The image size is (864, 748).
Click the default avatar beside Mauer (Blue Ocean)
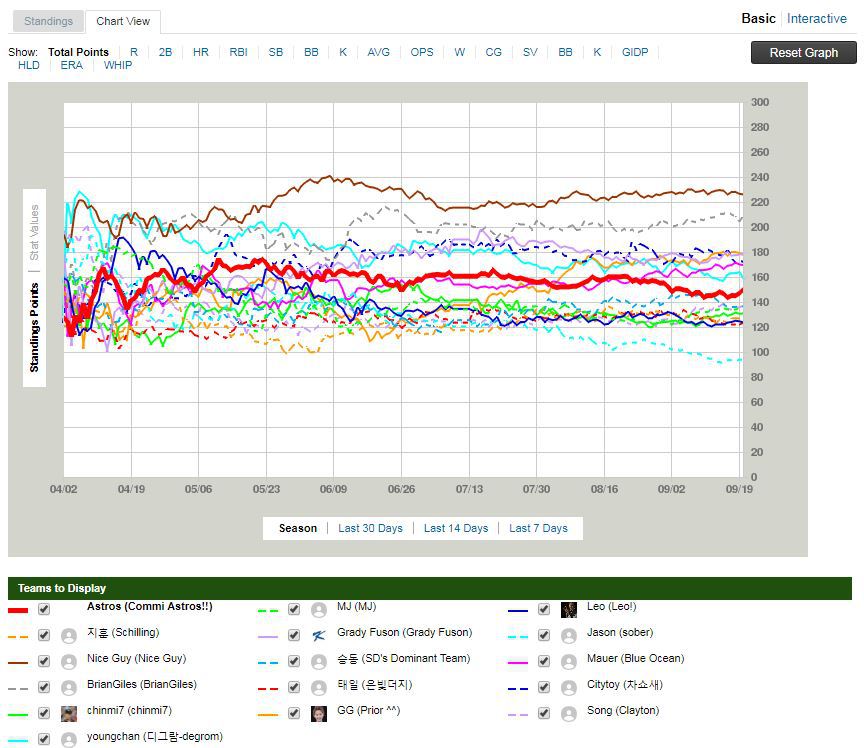click(569, 662)
